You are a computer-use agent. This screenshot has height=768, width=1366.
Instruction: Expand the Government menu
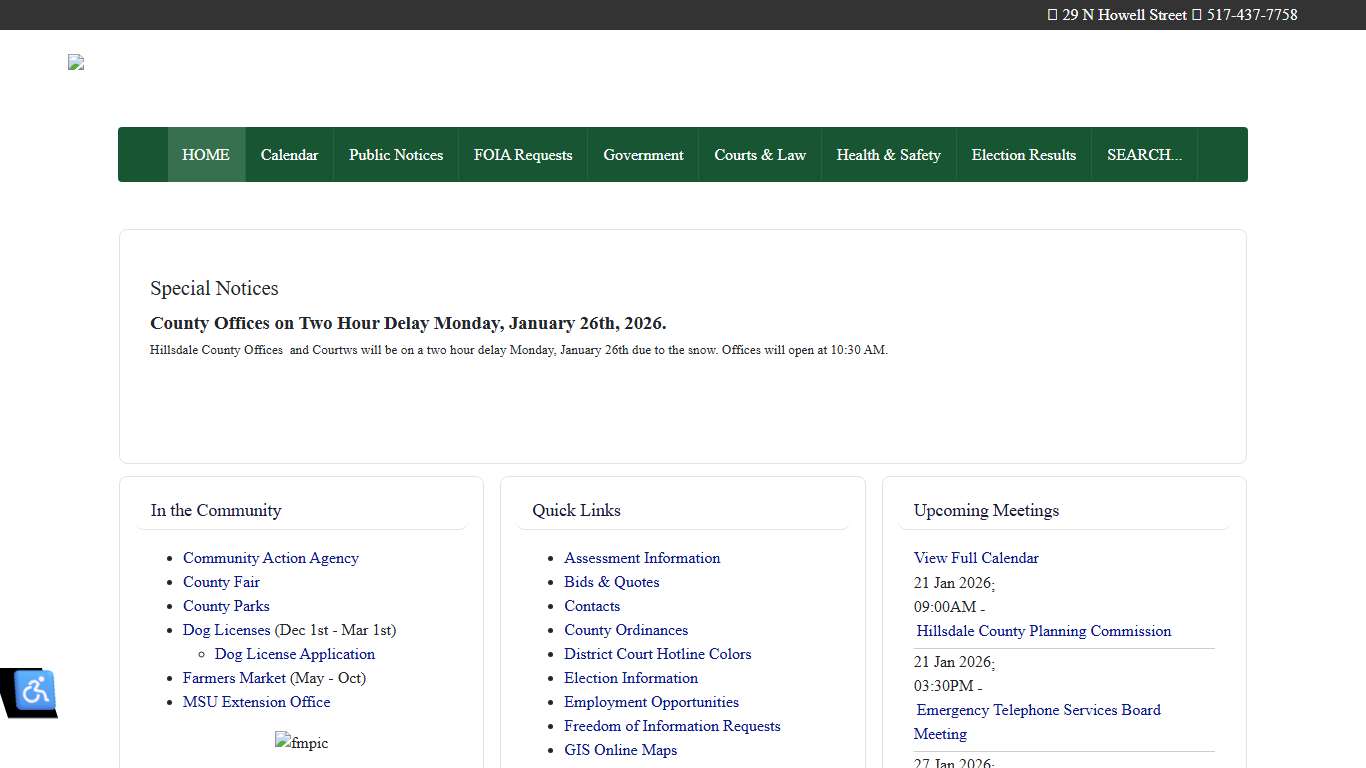click(x=643, y=155)
